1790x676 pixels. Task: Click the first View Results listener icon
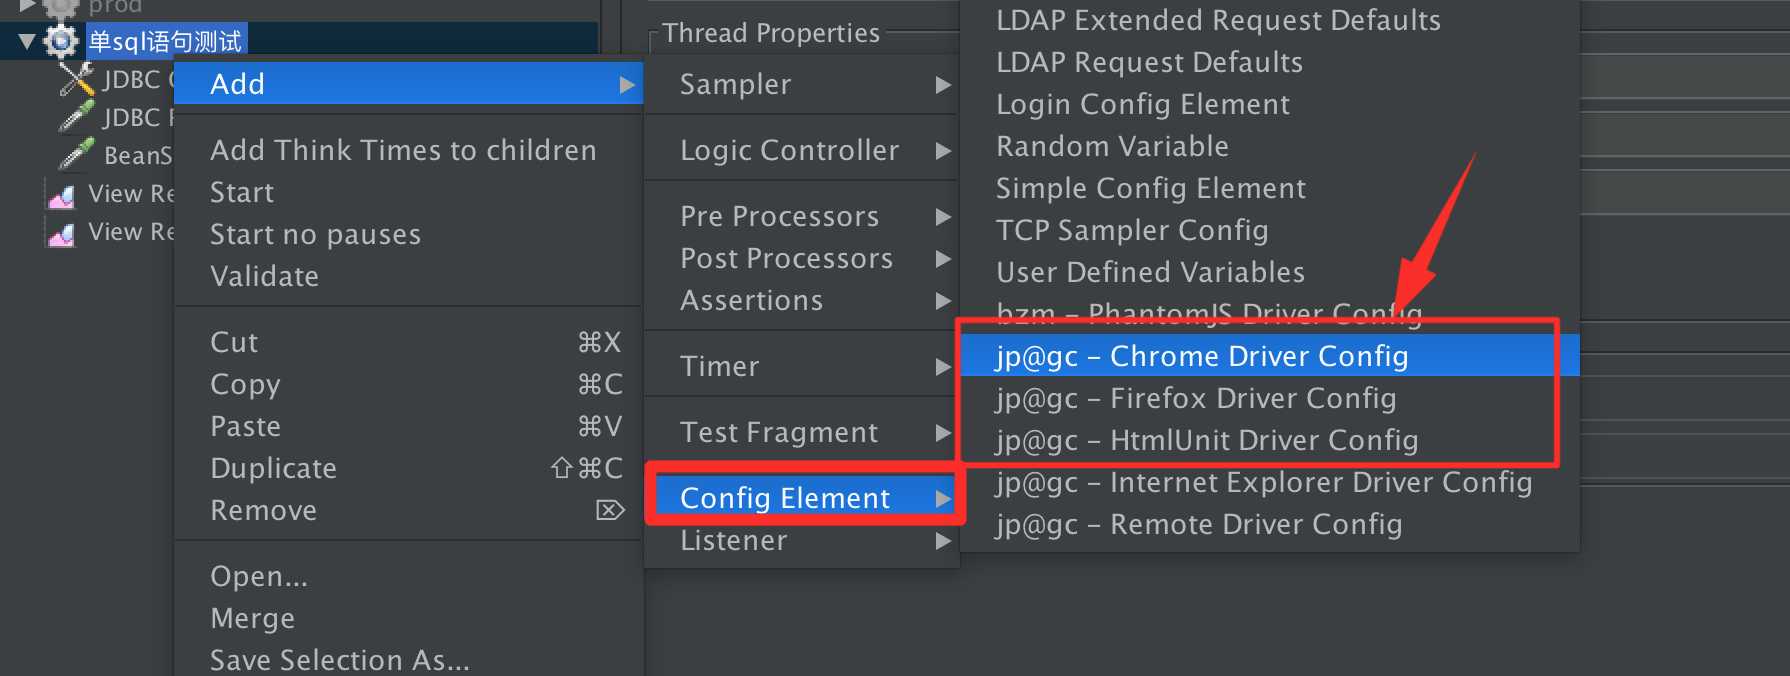[62, 195]
